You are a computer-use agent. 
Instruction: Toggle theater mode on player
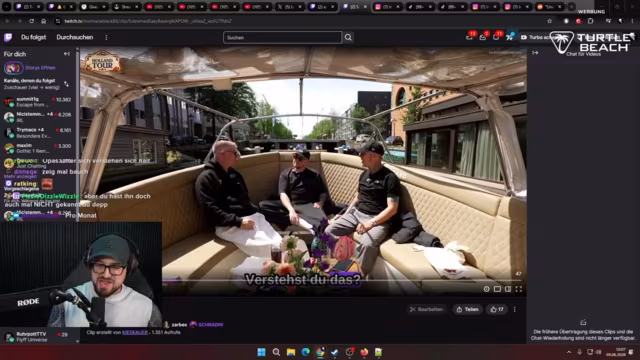click(x=508, y=289)
